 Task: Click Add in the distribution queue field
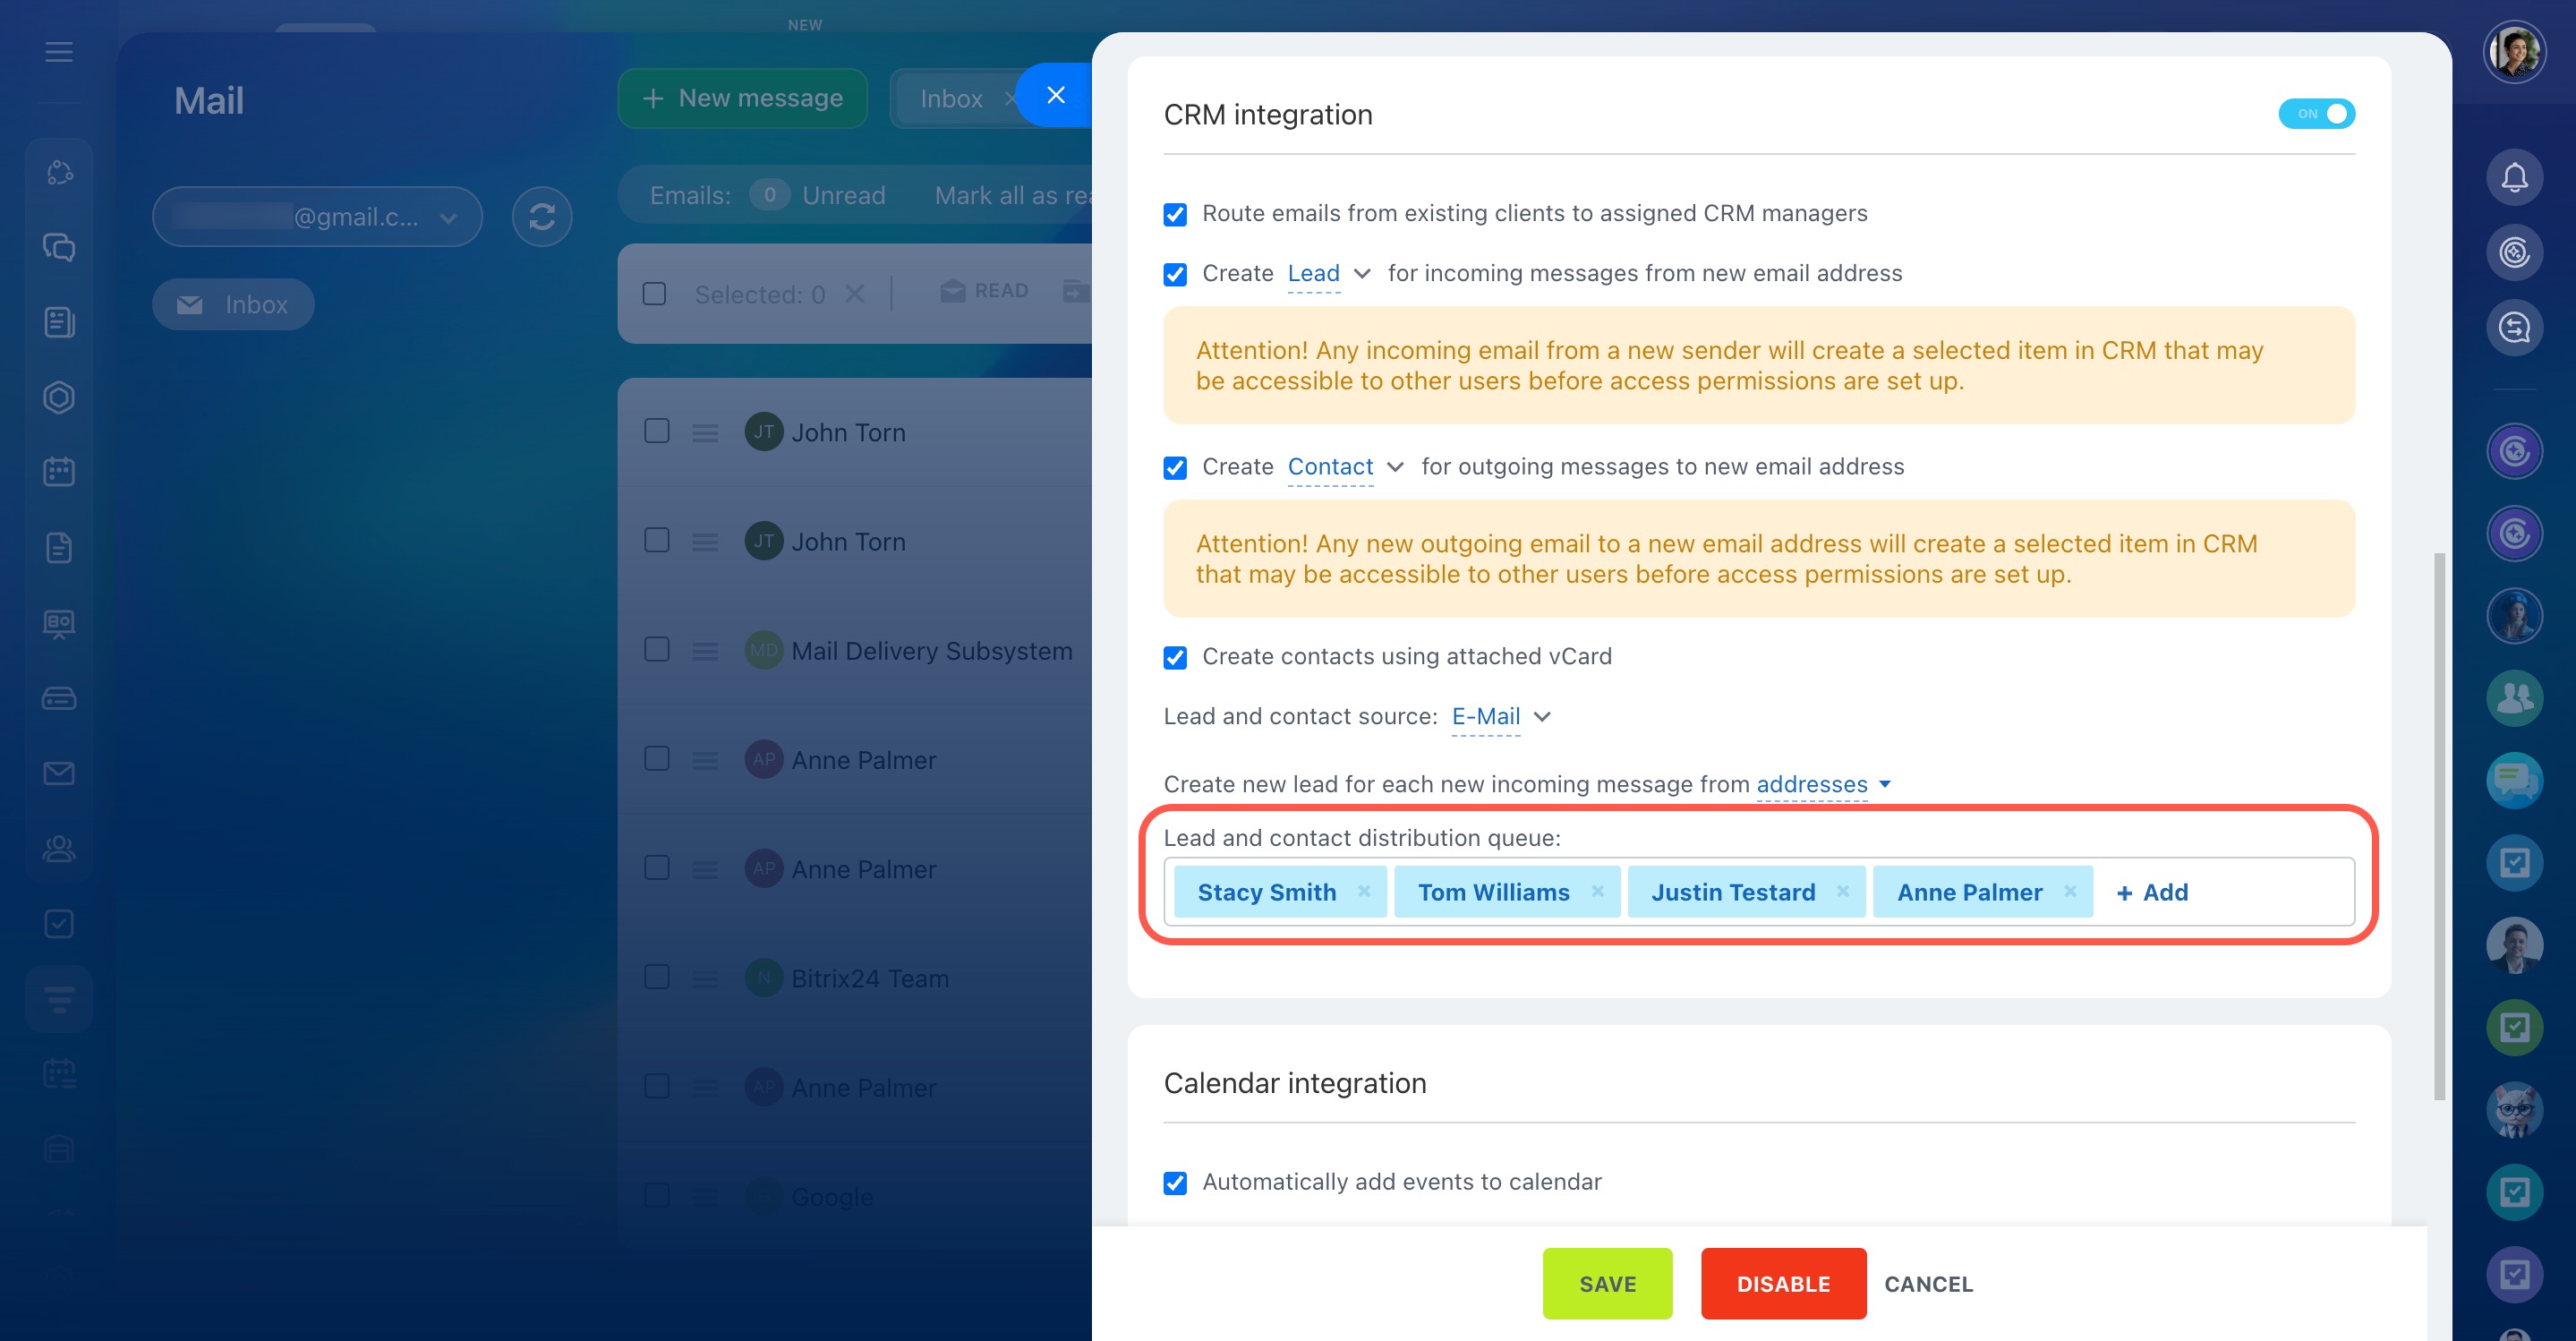coord(2152,892)
